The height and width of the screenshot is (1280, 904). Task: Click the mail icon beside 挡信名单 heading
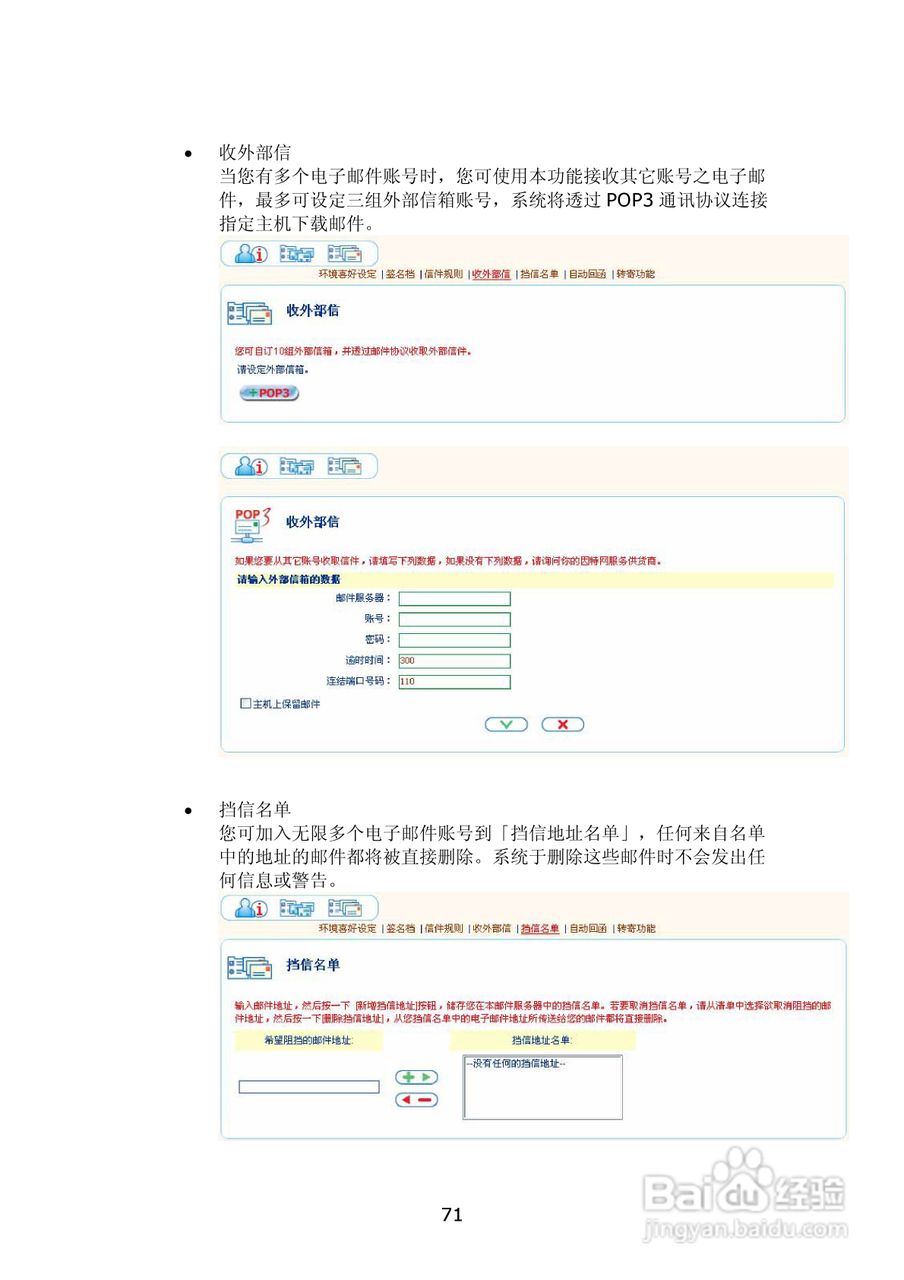(x=250, y=966)
